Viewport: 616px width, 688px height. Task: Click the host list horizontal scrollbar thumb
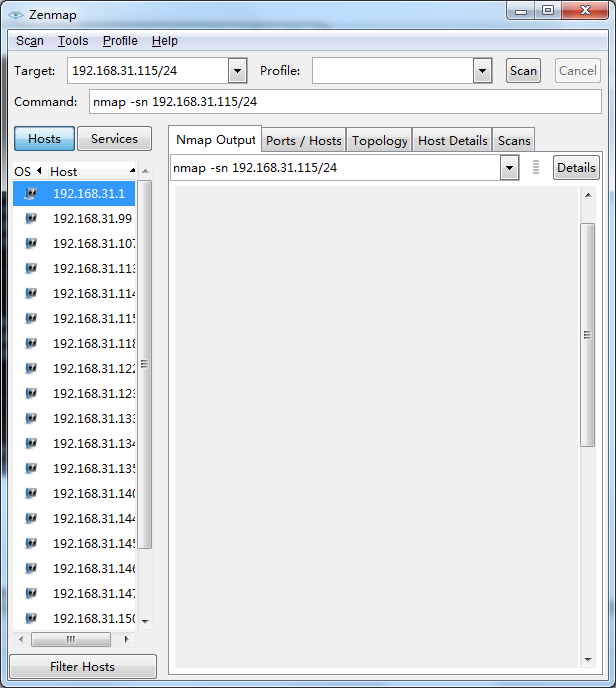click(71, 639)
